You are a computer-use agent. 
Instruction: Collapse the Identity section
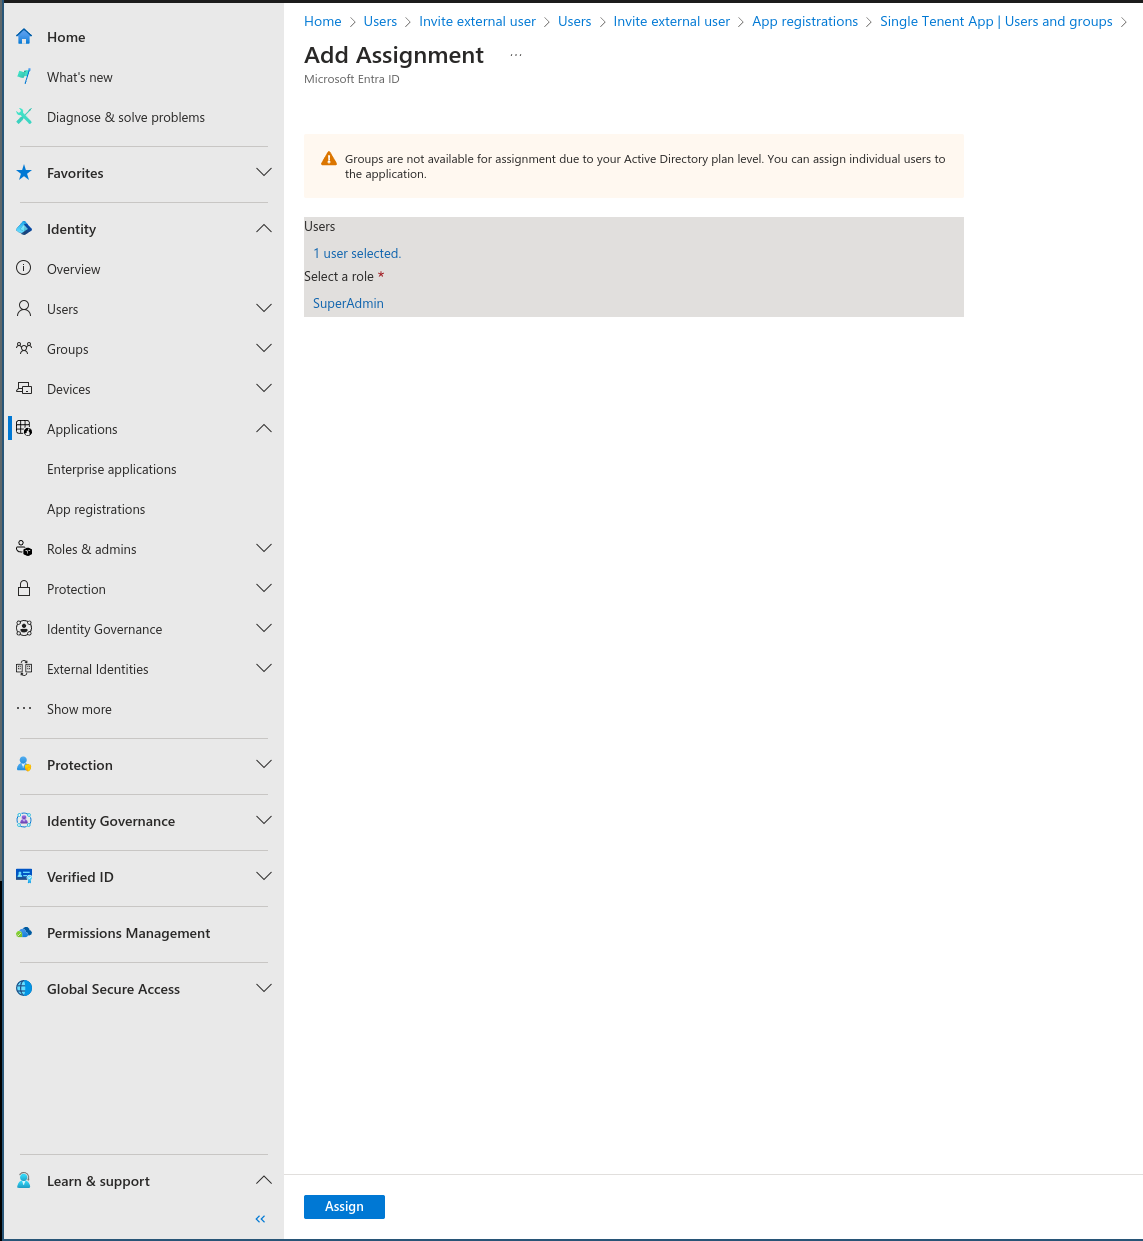coord(263,228)
